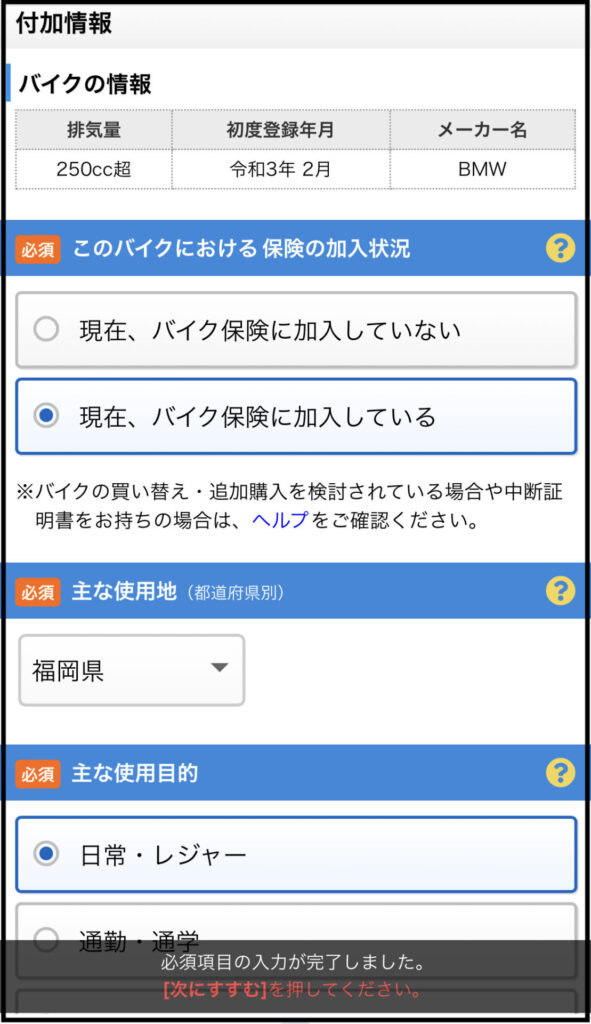Open help icon for 主な使用地

tap(560, 590)
